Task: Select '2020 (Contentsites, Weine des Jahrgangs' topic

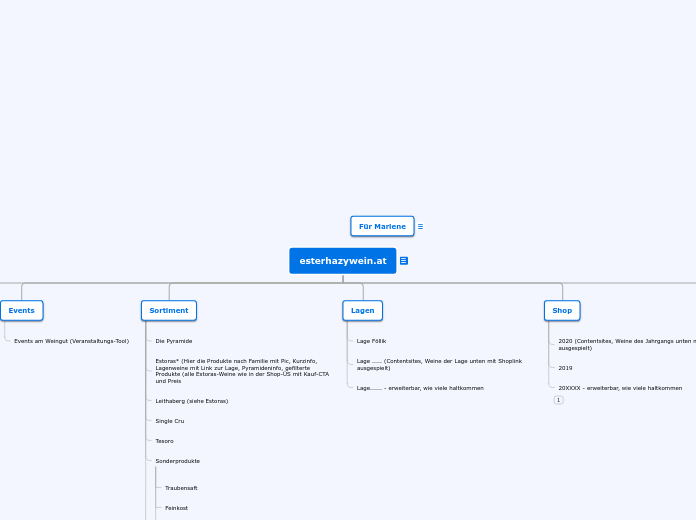Action: 627,345
